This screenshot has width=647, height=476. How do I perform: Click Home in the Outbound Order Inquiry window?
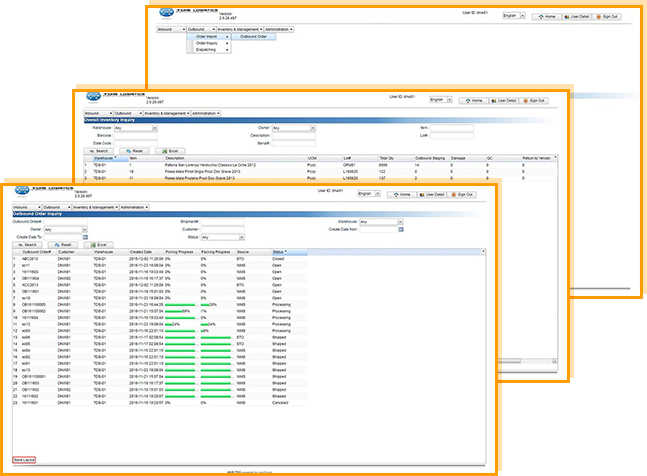(x=402, y=193)
